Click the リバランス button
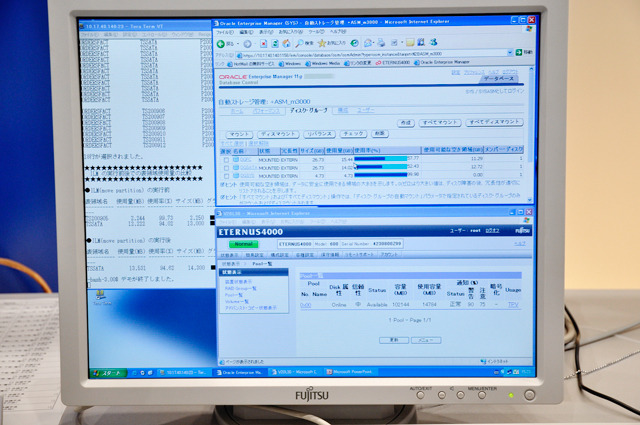 [x=320, y=134]
